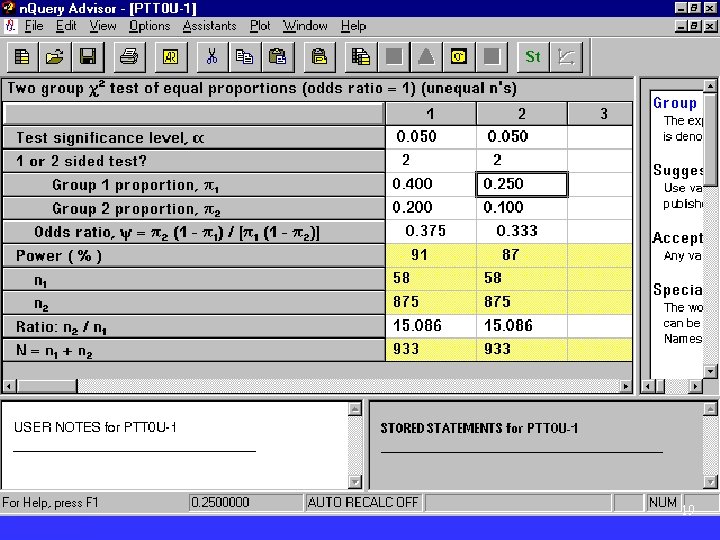Click the cut scissors icon
Screen dimensions: 720x540
coord(212,57)
